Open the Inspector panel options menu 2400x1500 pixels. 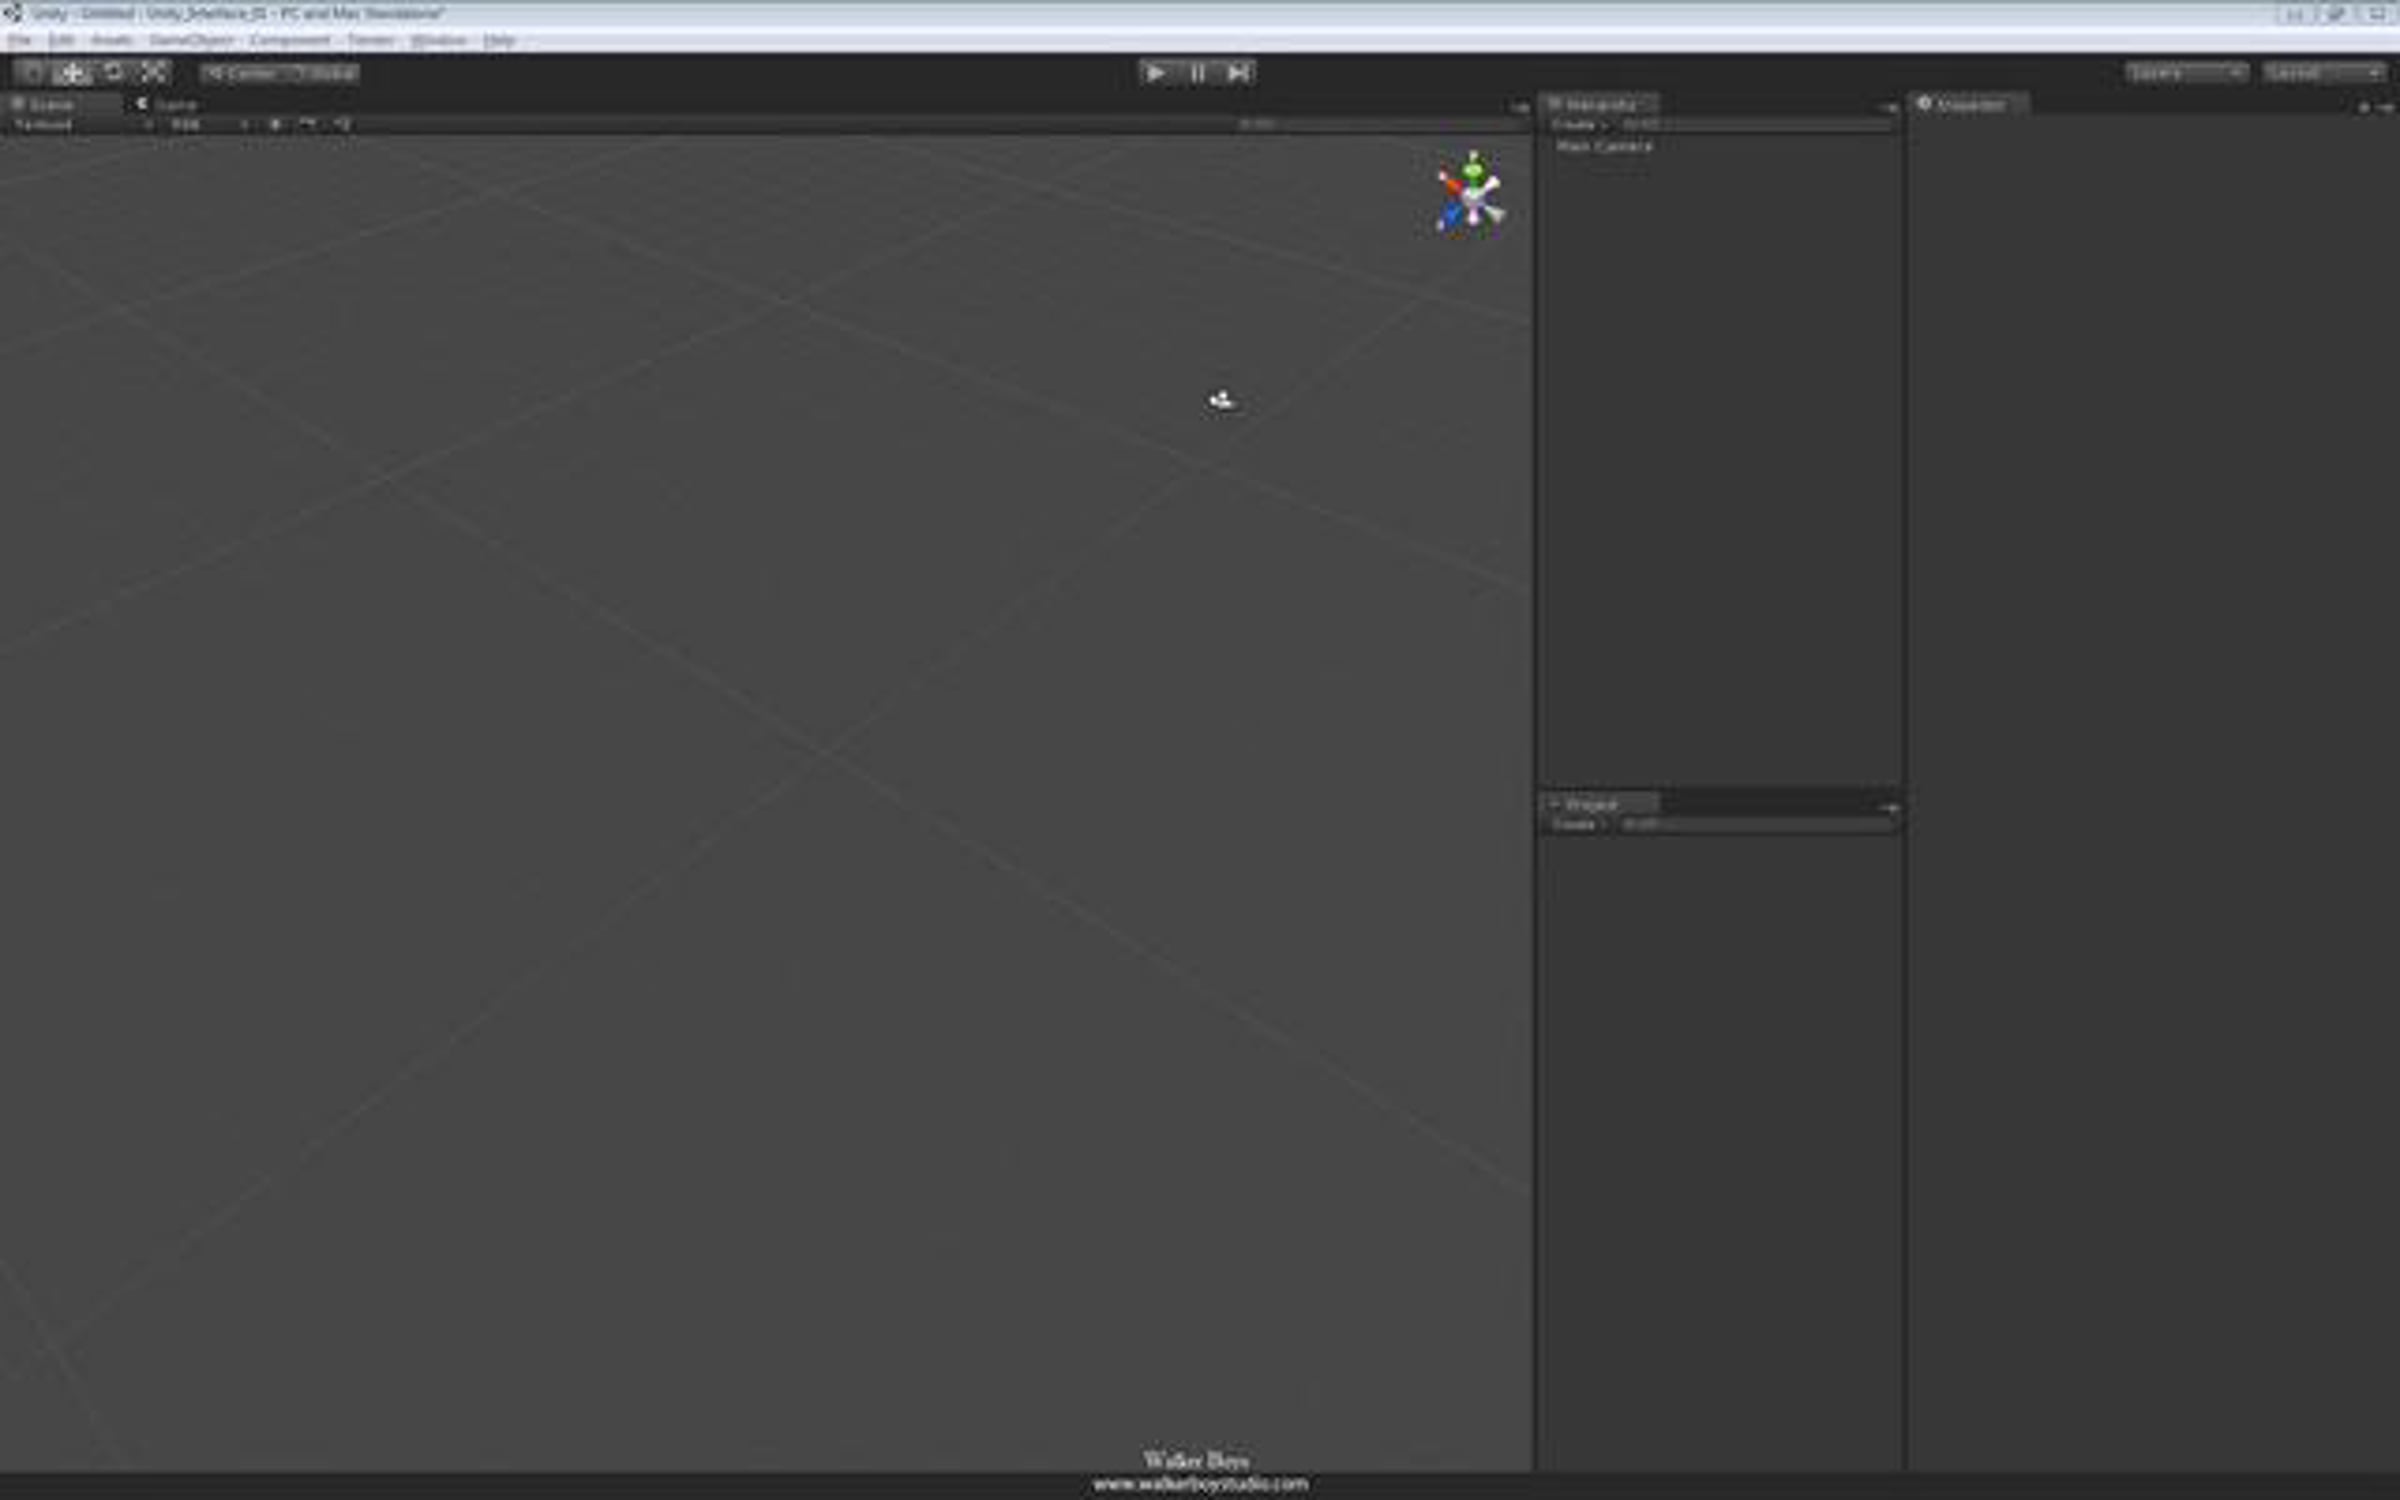(2386, 107)
